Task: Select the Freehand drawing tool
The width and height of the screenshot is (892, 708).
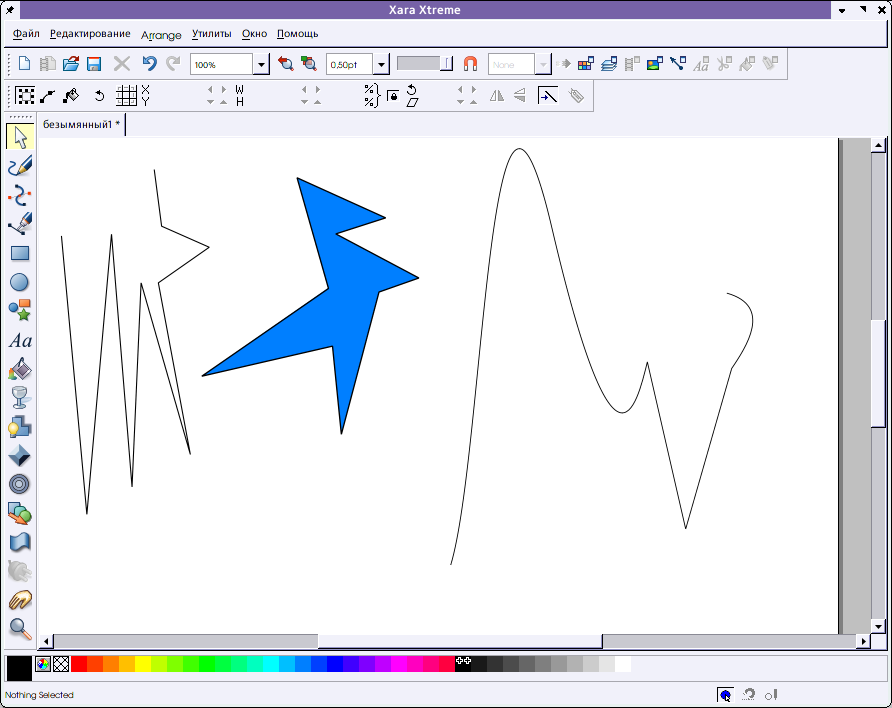Action: pyautogui.click(x=20, y=166)
